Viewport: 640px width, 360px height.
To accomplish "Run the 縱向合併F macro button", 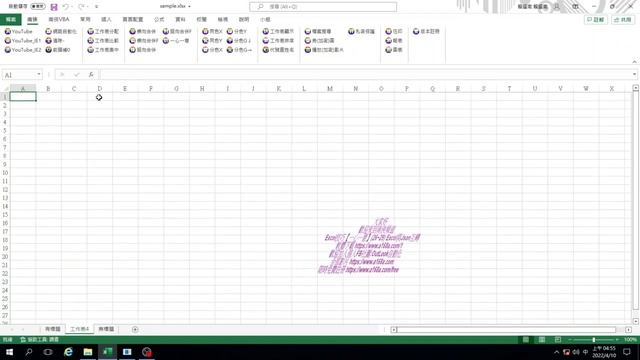I will 177,31.
